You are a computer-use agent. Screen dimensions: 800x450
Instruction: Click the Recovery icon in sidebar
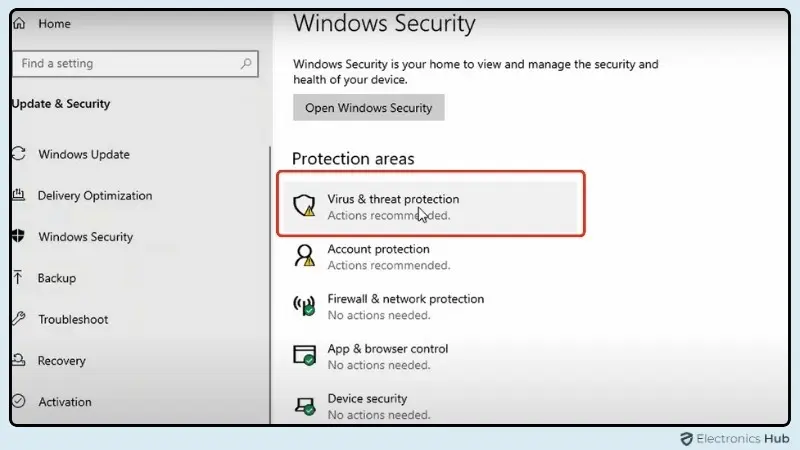(x=17, y=361)
